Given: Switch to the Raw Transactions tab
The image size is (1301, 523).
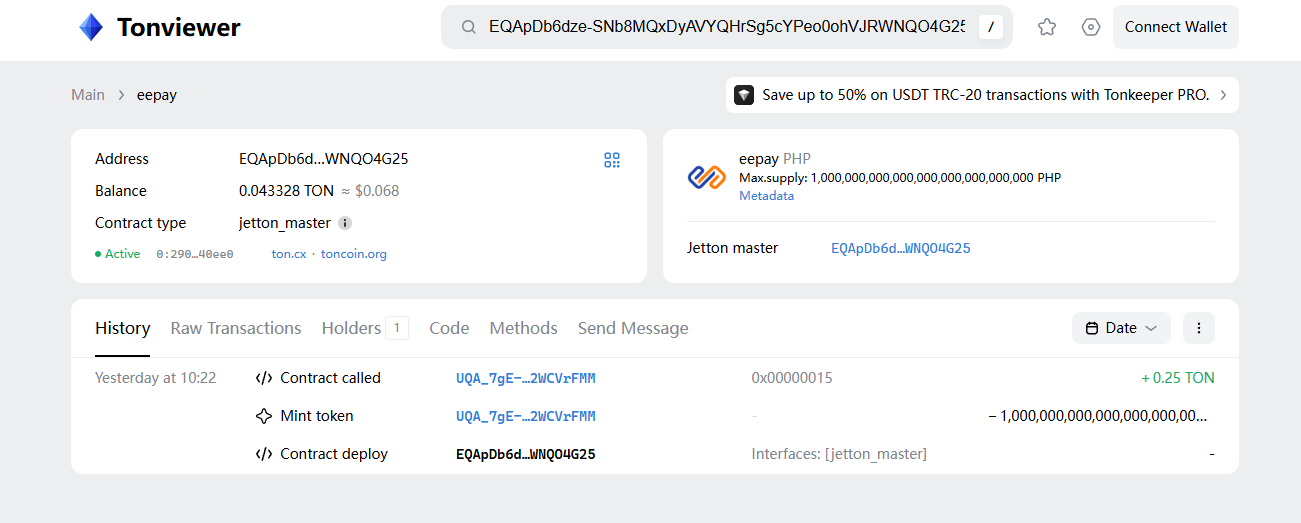Looking at the screenshot, I should [x=236, y=328].
